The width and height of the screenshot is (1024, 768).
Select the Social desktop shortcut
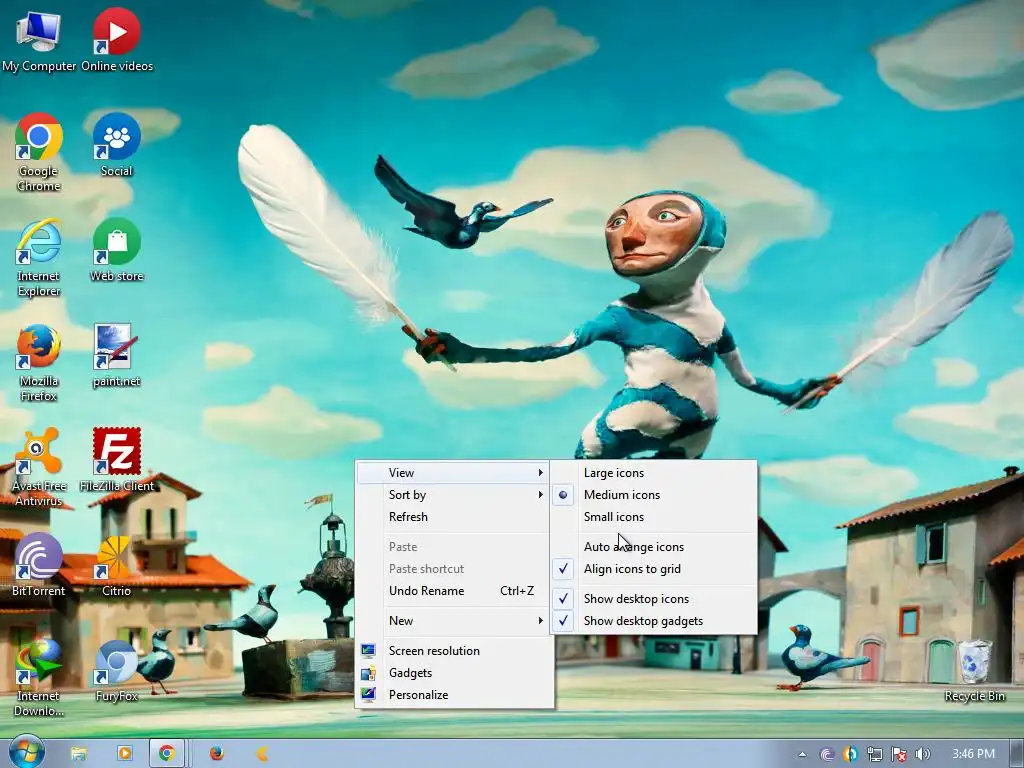pos(117,145)
